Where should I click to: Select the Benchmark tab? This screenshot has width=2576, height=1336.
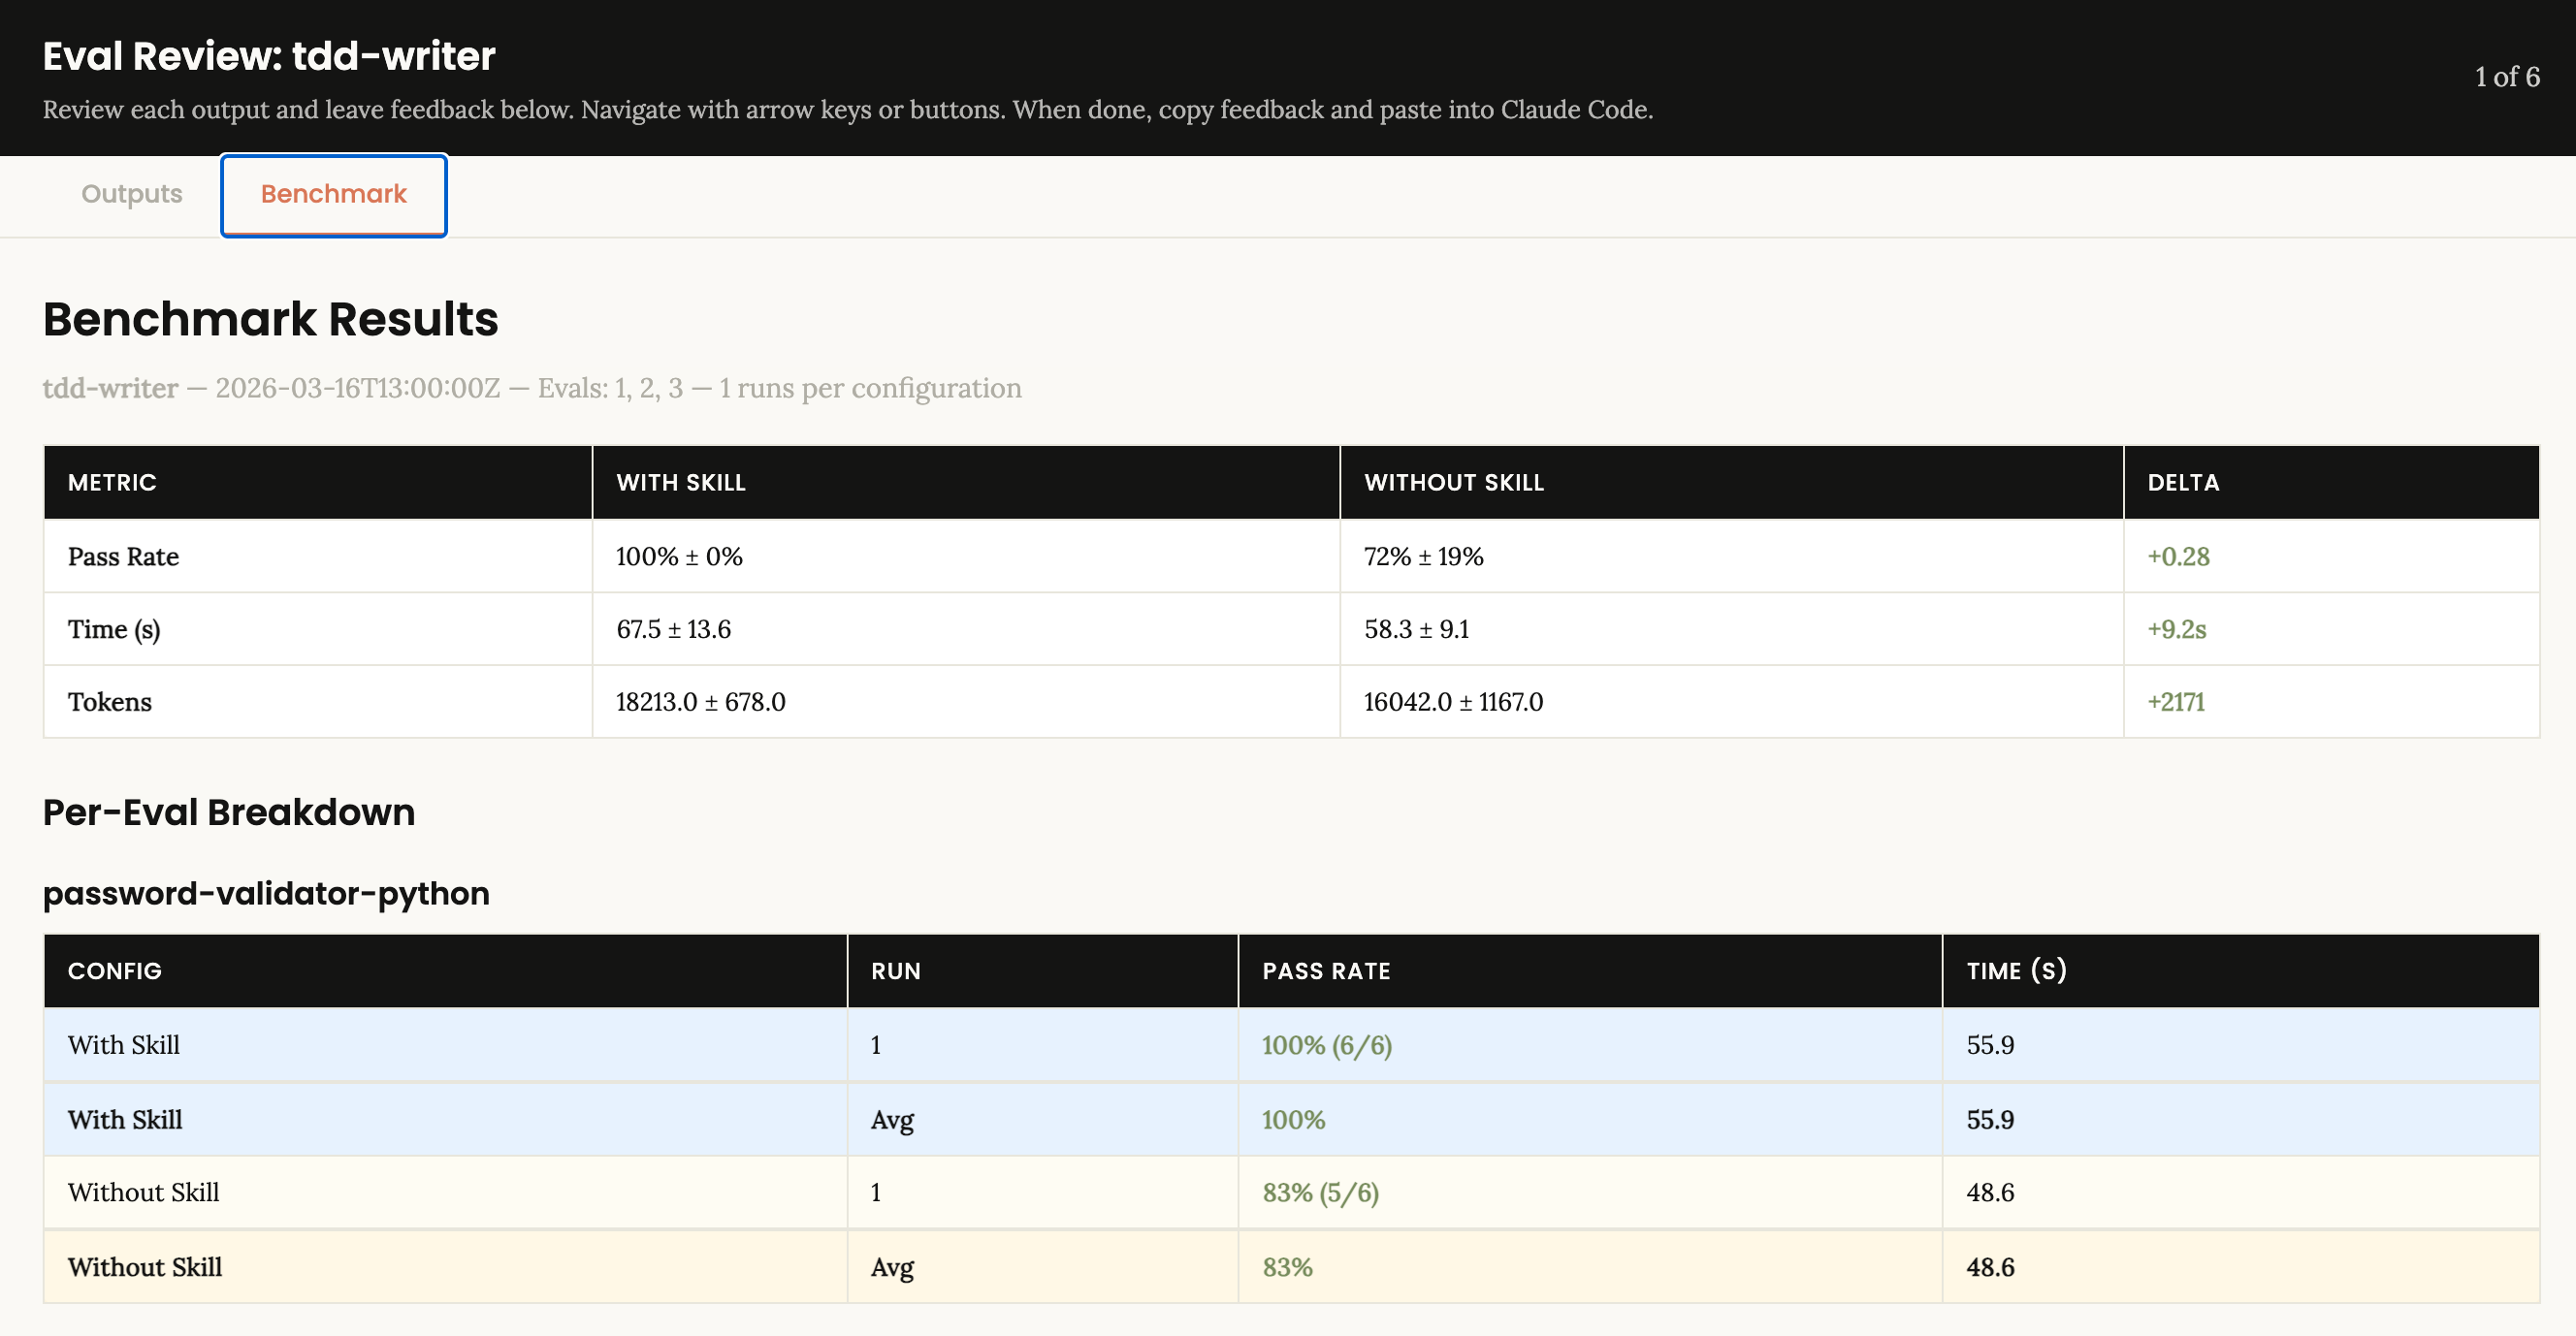[333, 194]
